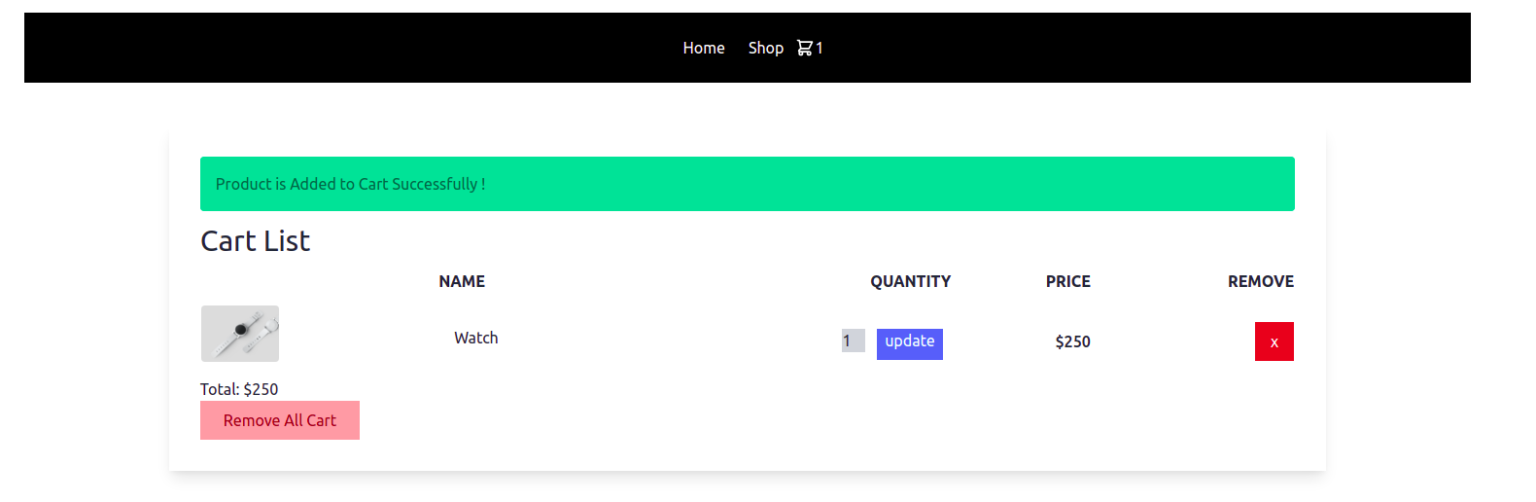Select the REMOVE column header
This screenshot has width=1536, height=502.
pyautogui.click(x=1261, y=282)
